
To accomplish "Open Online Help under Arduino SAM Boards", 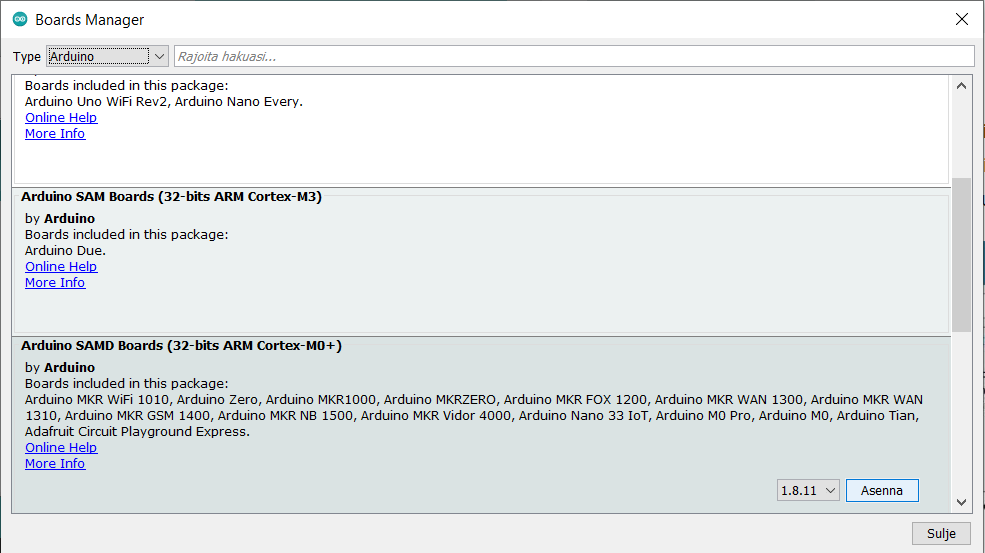I will coord(61,266).
